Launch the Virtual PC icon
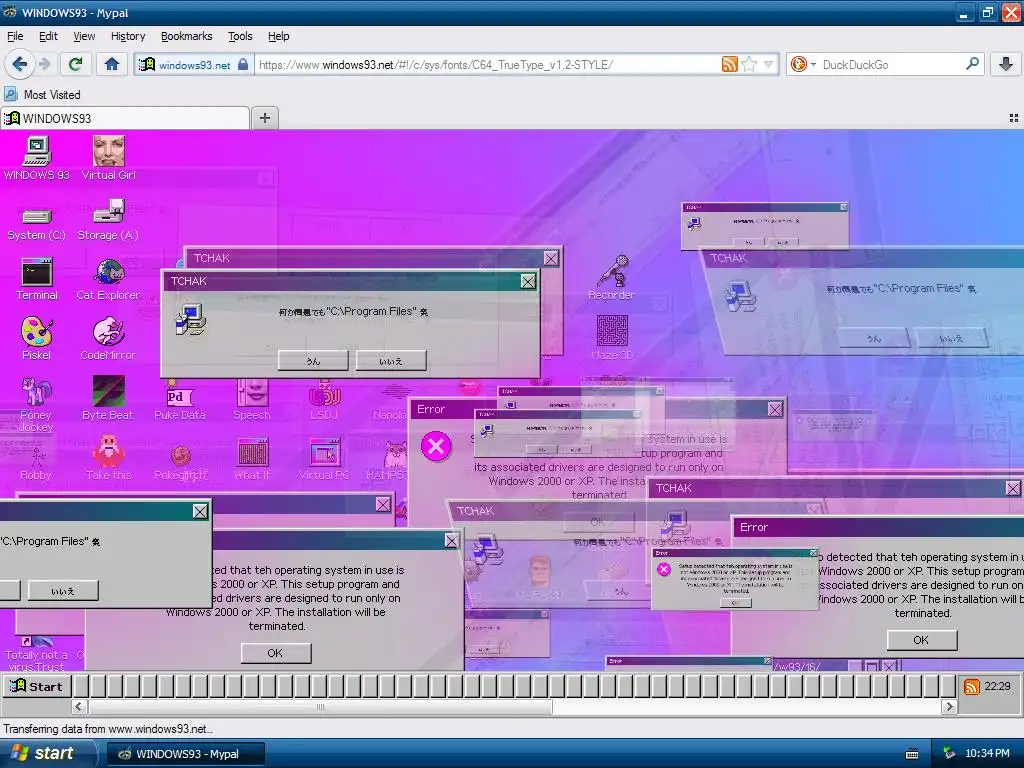Screen dimensions: 1024x768 pyautogui.click(x=324, y=459)
